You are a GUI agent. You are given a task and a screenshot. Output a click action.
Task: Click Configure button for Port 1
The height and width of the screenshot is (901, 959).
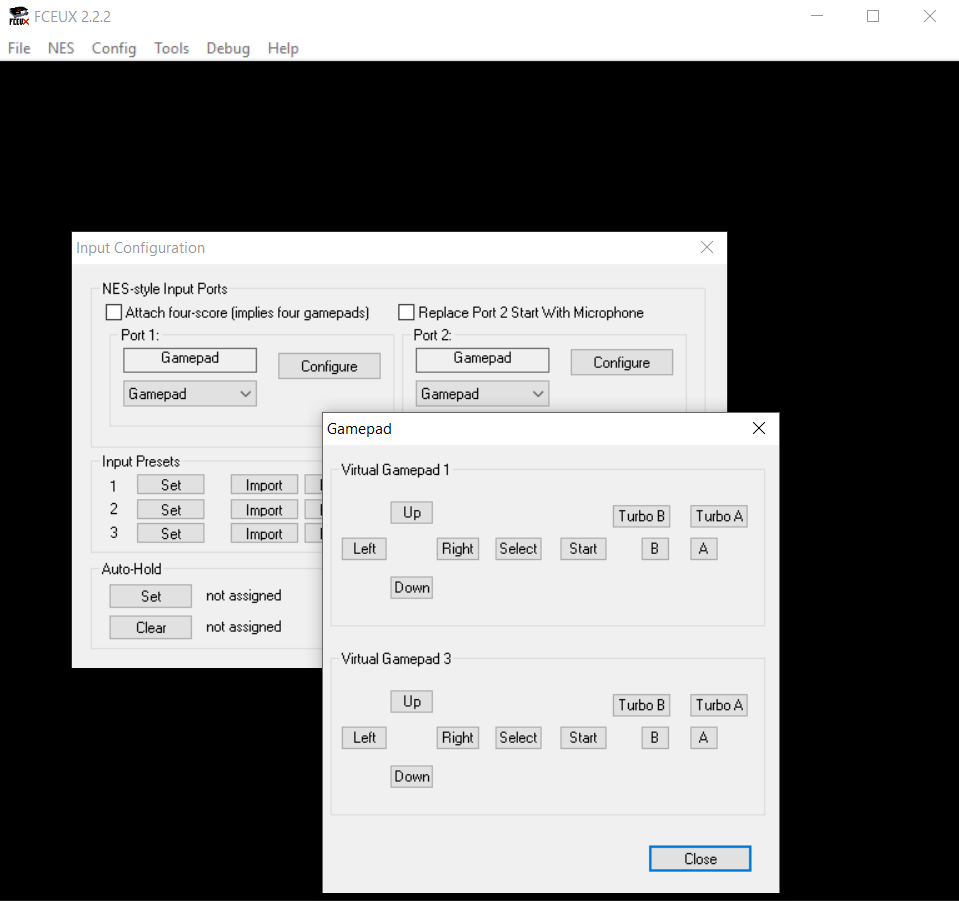click(x=329, y=366)
